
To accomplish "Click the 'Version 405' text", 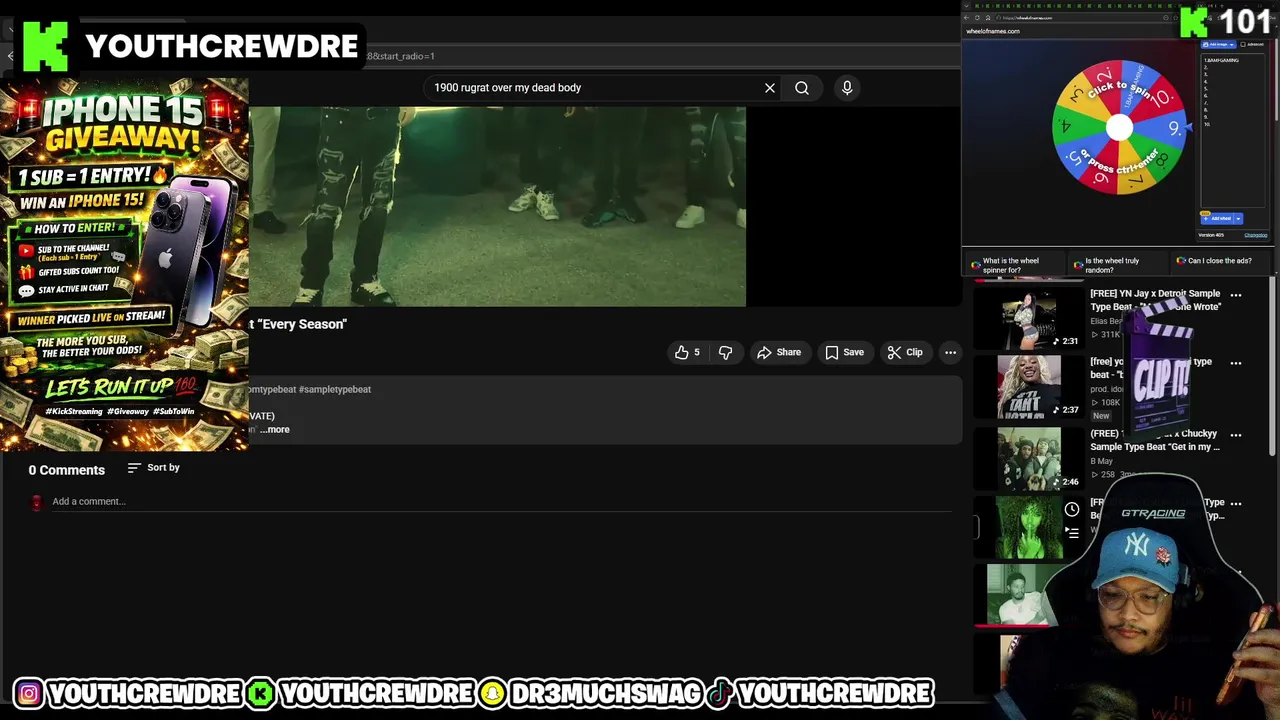I will pos(1211,235).
